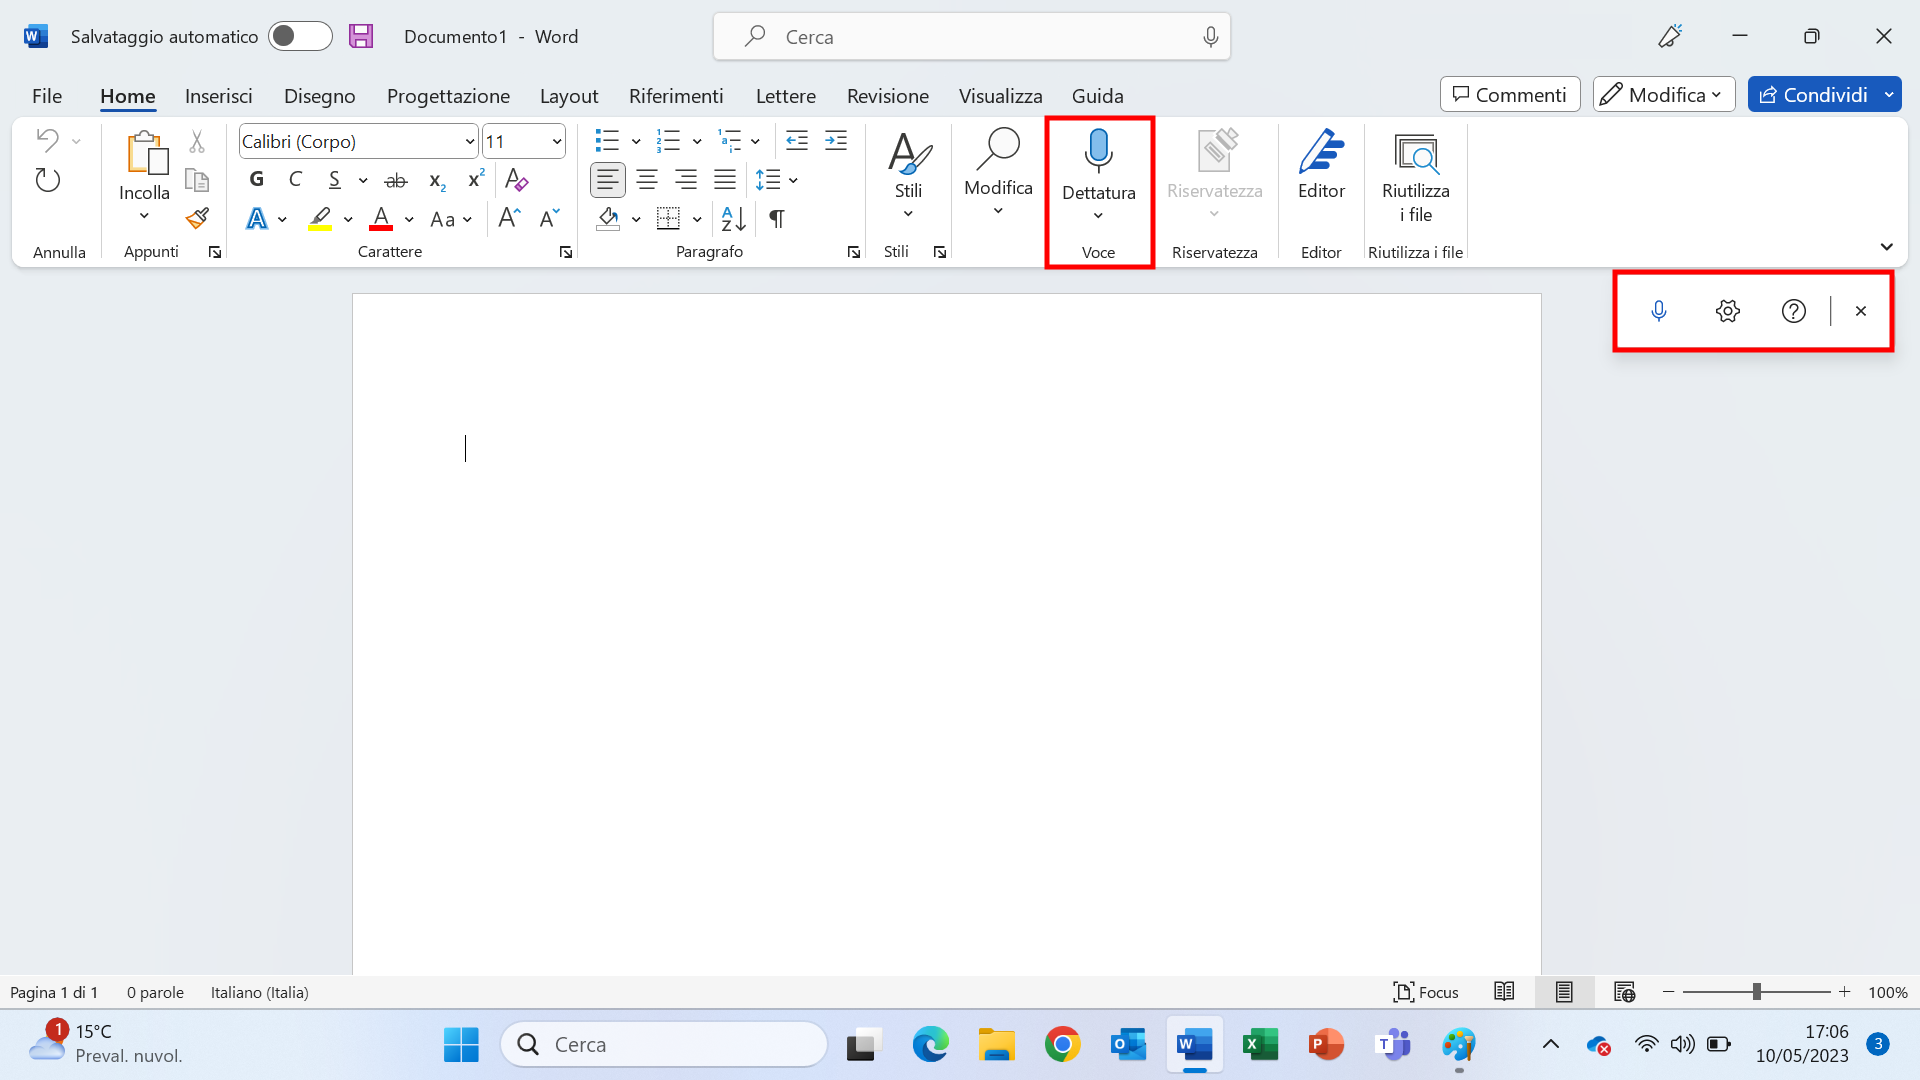This screenshot has height=1080, width=1920.
Task: Center align the paragraph text
Action: pos(646,180)
